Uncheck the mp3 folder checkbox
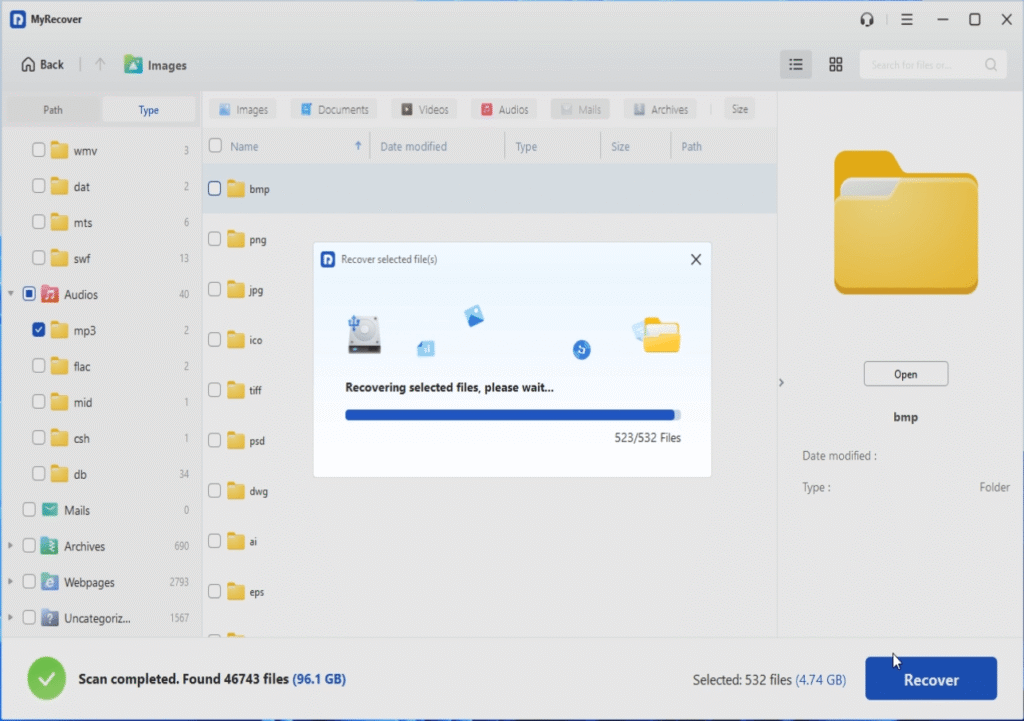 pyautogui.click(x=39, y=330)
